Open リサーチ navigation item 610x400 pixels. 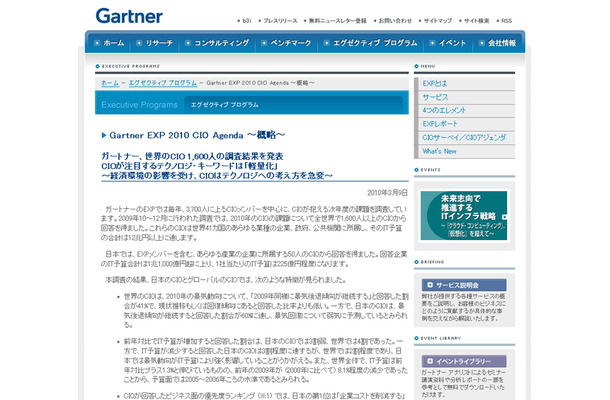click(x=159, y=43)
